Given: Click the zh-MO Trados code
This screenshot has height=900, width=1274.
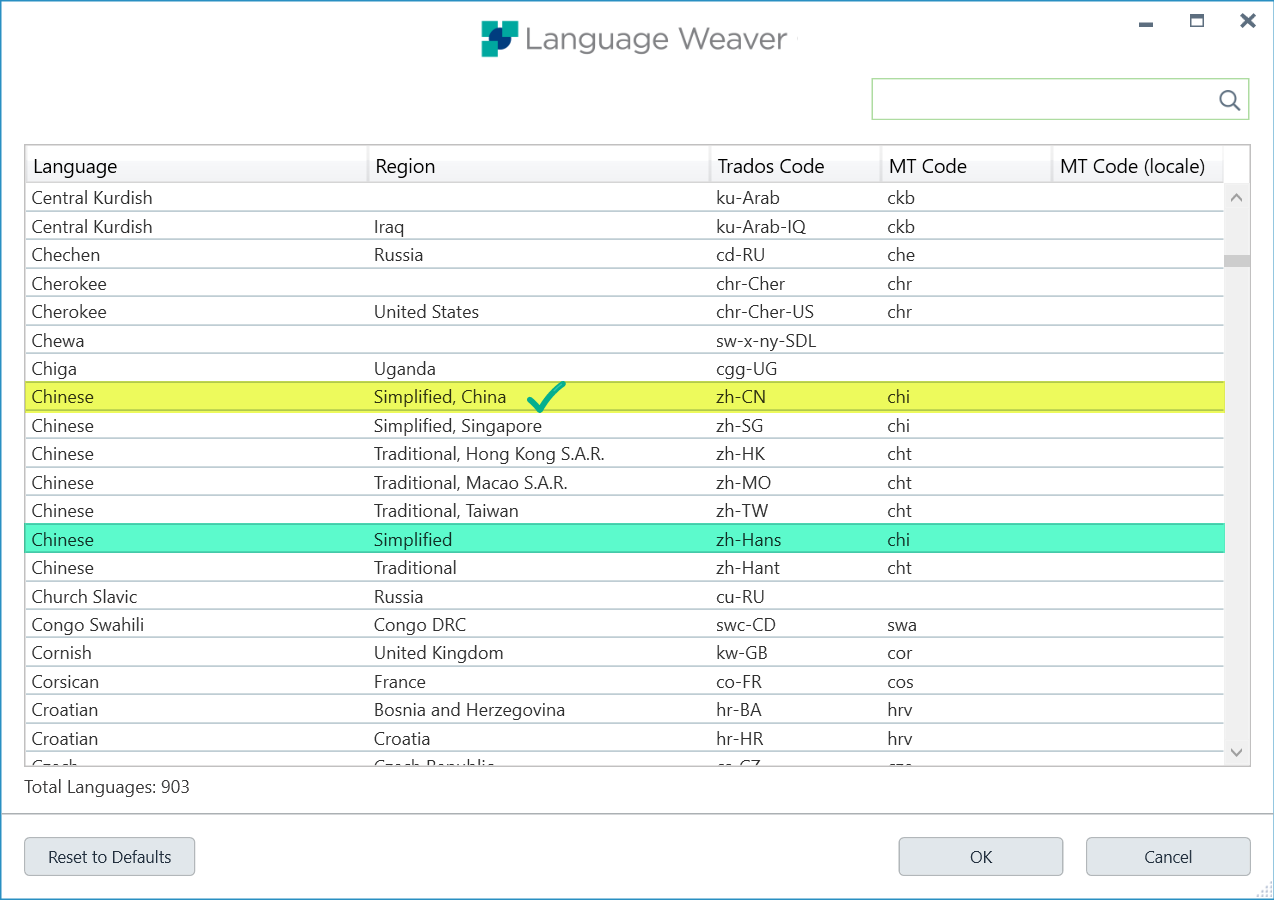Looking at the screenshot, I should click(x=743, y=483).
